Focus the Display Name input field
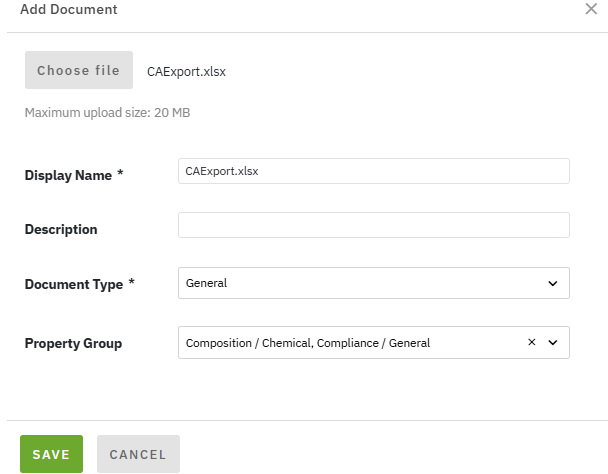Viewport: 608px width, 474px height. point(373,171)
